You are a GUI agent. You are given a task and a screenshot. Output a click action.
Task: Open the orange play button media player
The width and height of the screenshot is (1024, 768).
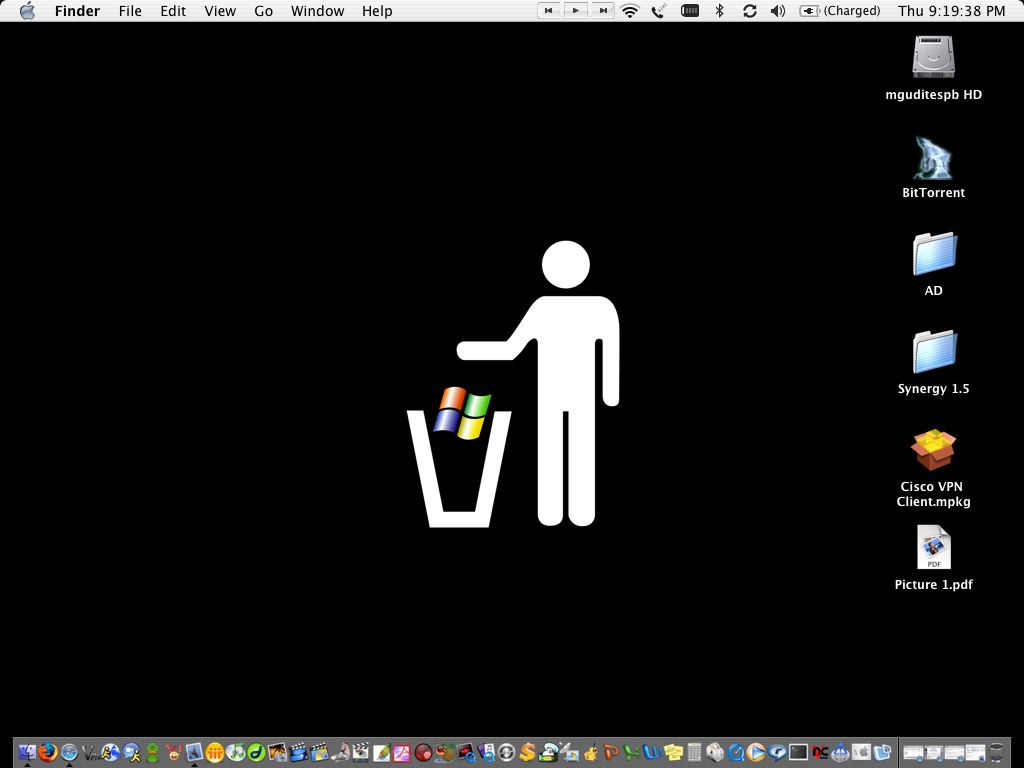point(756,752)
